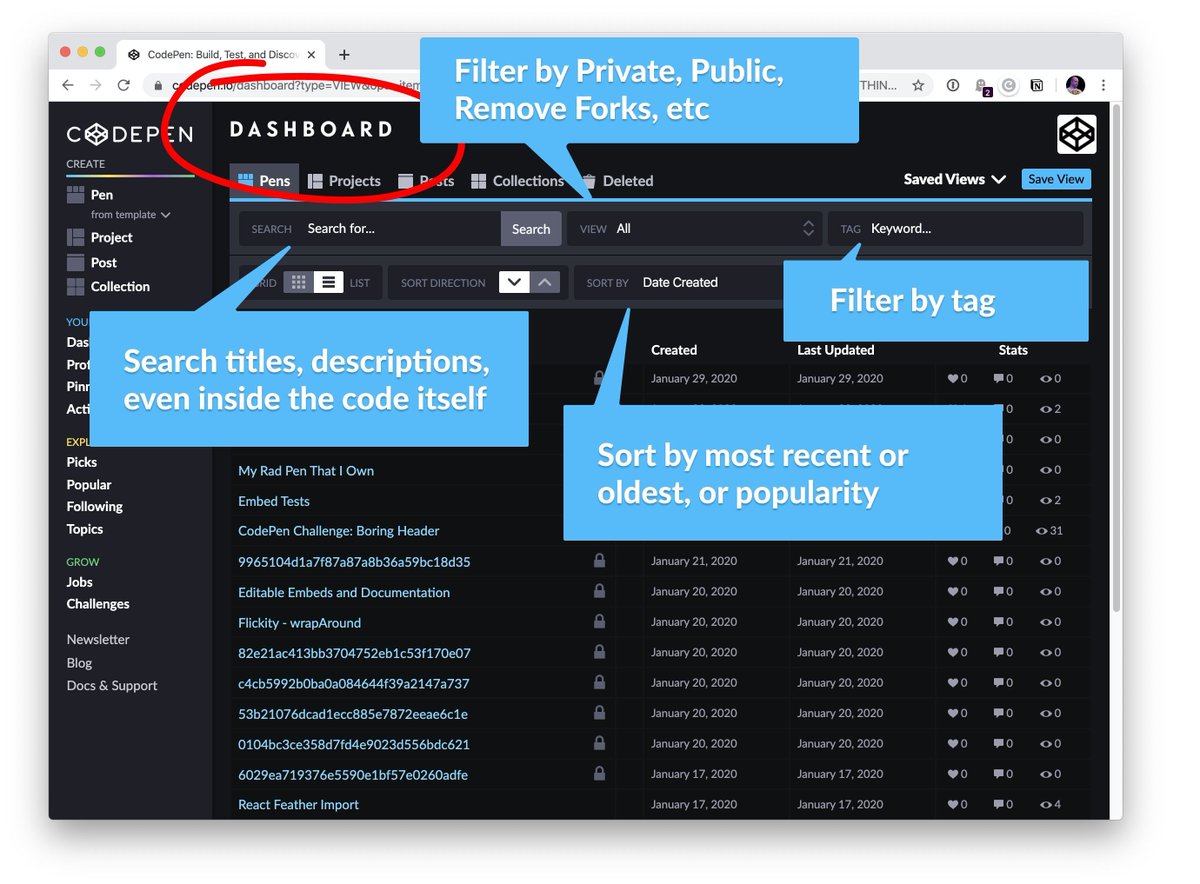
Task: Open Docs & Support link
Action: tap(112, 685)
